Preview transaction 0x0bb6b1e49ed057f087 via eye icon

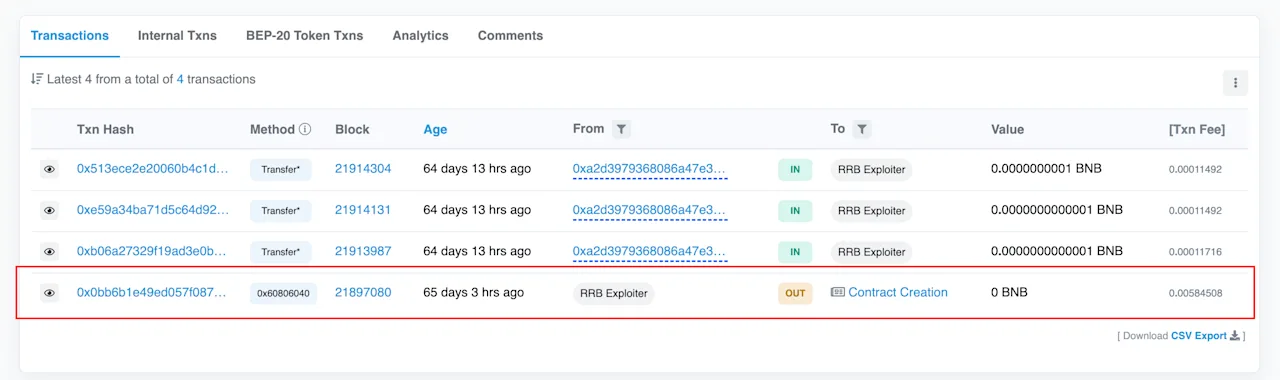[x=49, y=293]
